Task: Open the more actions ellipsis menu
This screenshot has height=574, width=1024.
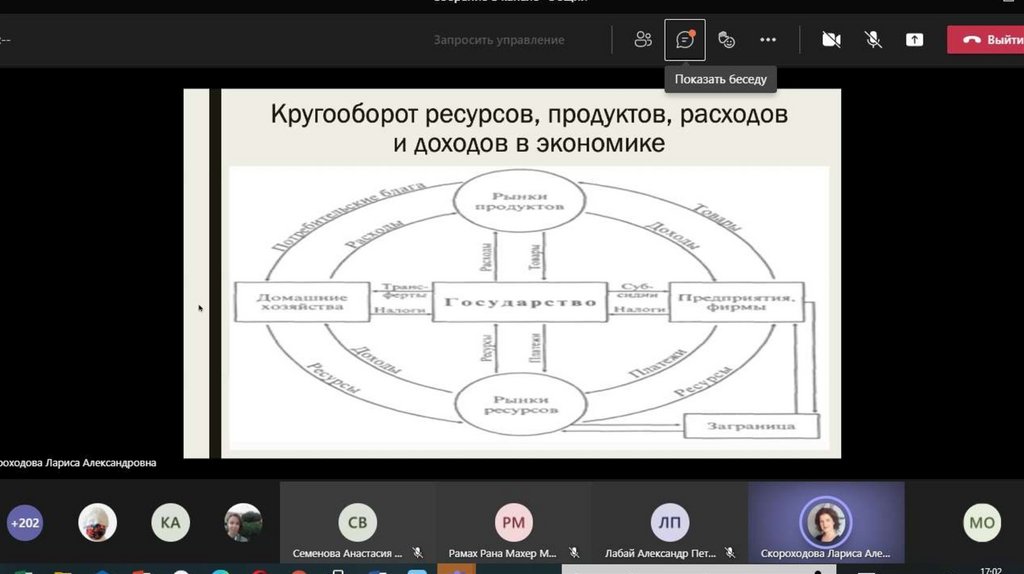Action: (x=768, y=40)
